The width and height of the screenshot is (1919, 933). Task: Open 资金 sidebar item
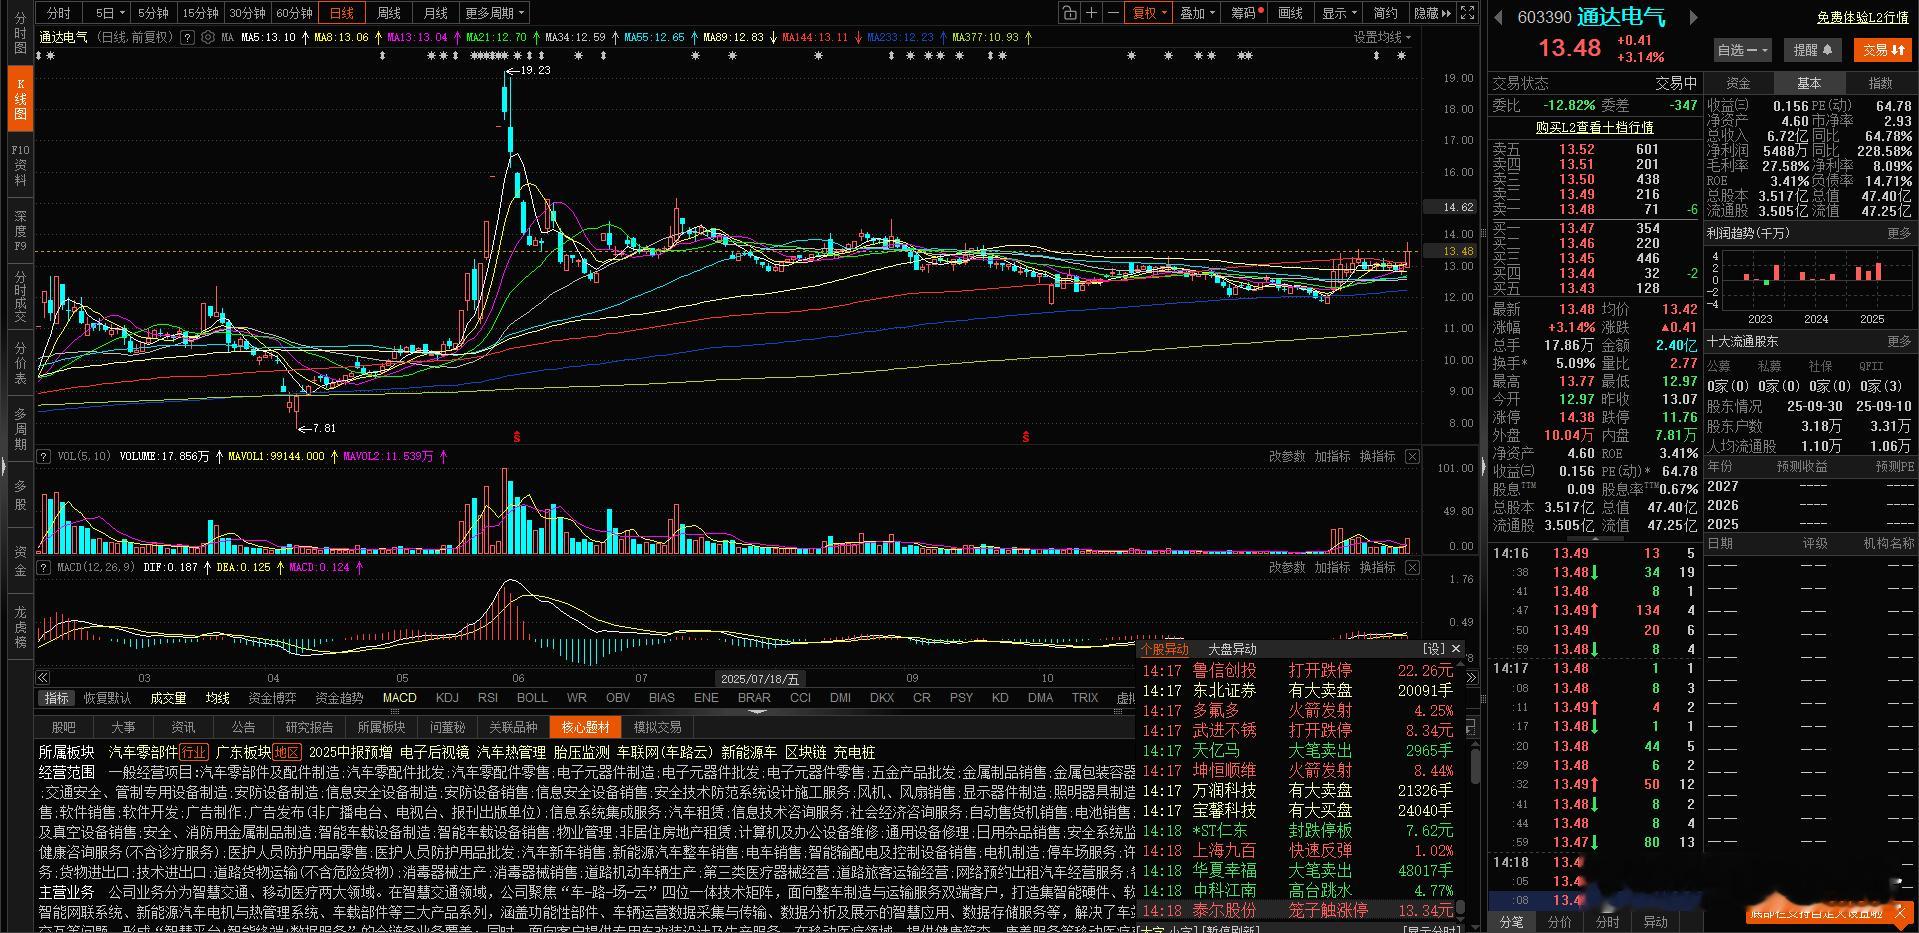coord(20,561)
